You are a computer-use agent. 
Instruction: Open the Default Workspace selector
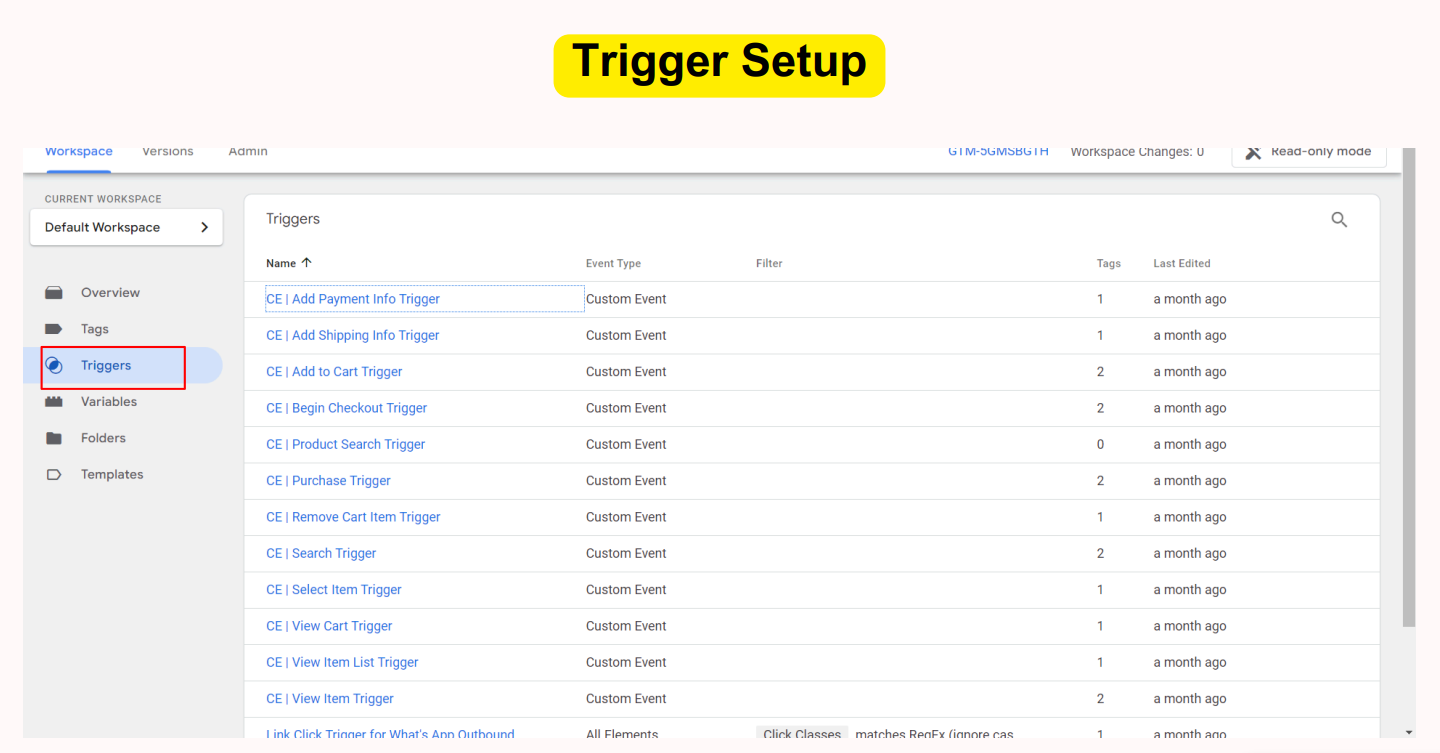pyautogui.click(x=126, y=227)
